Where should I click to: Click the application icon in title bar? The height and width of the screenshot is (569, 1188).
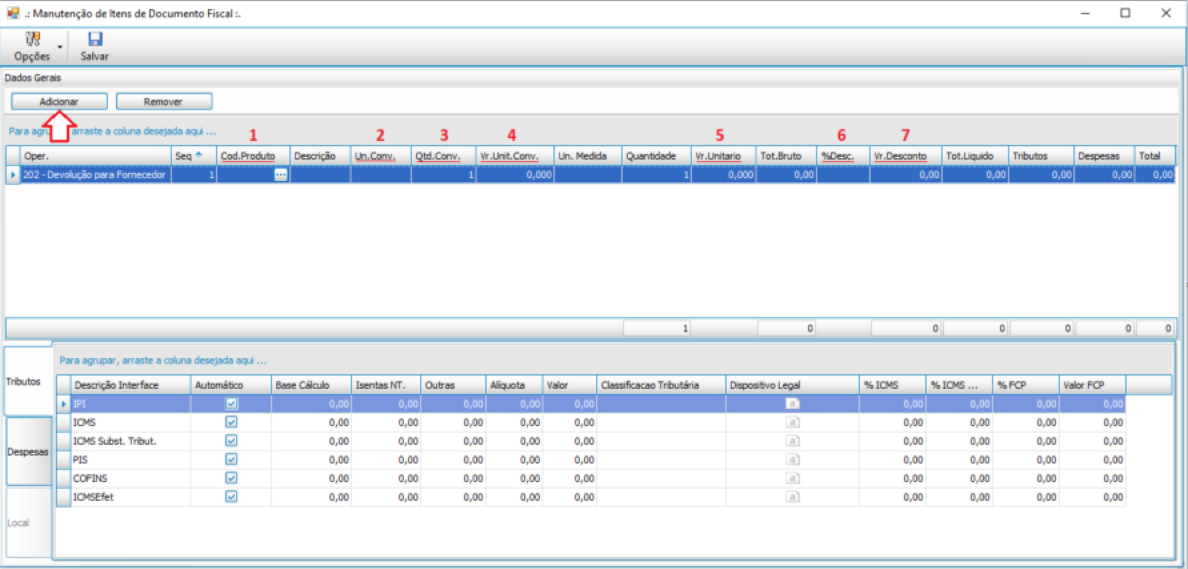[13, 13]
